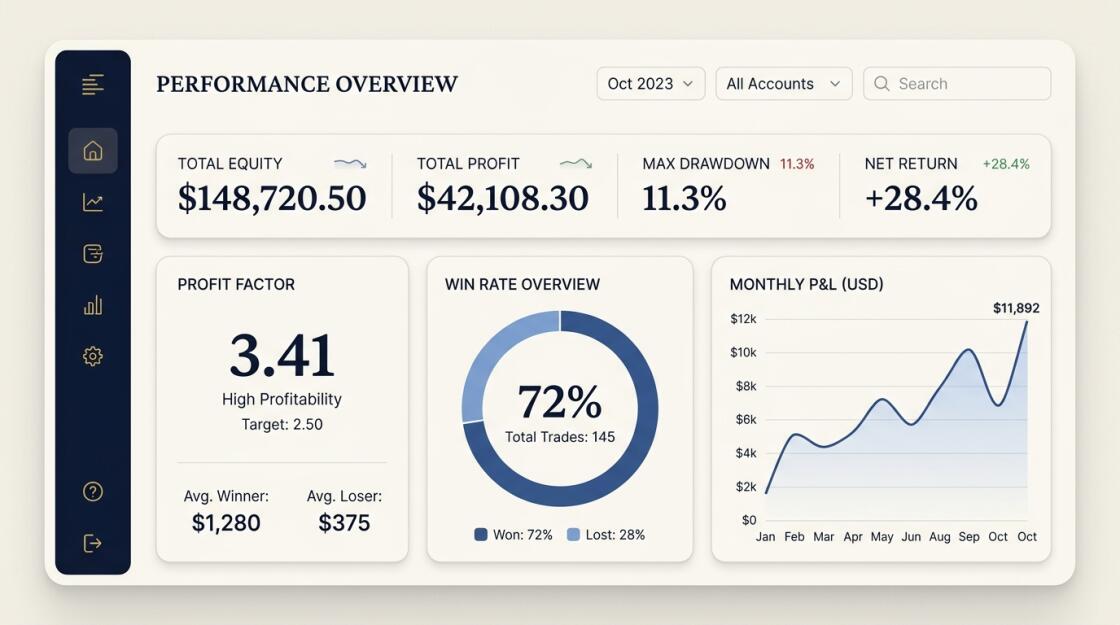Open the All Accounts dropdown
The image size is (1120, 625).
point(784,84)
